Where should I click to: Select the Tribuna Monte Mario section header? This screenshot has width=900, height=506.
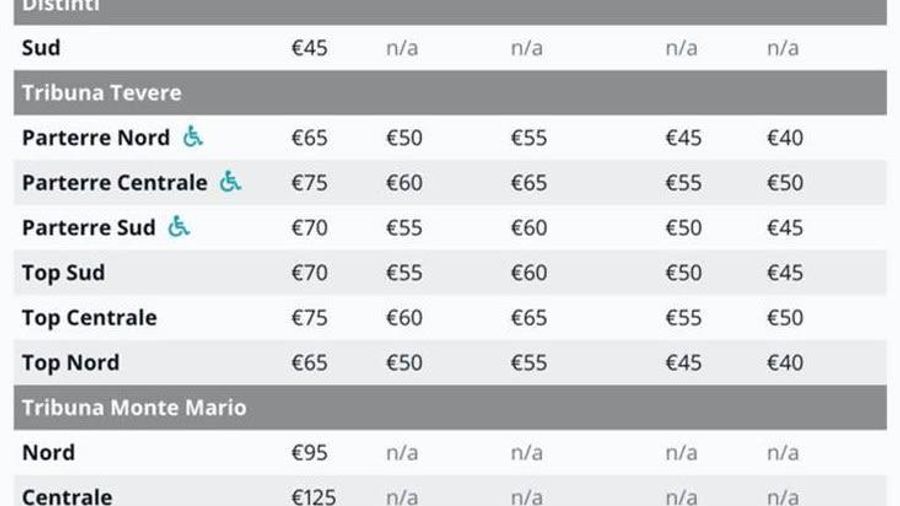[134, 408]
